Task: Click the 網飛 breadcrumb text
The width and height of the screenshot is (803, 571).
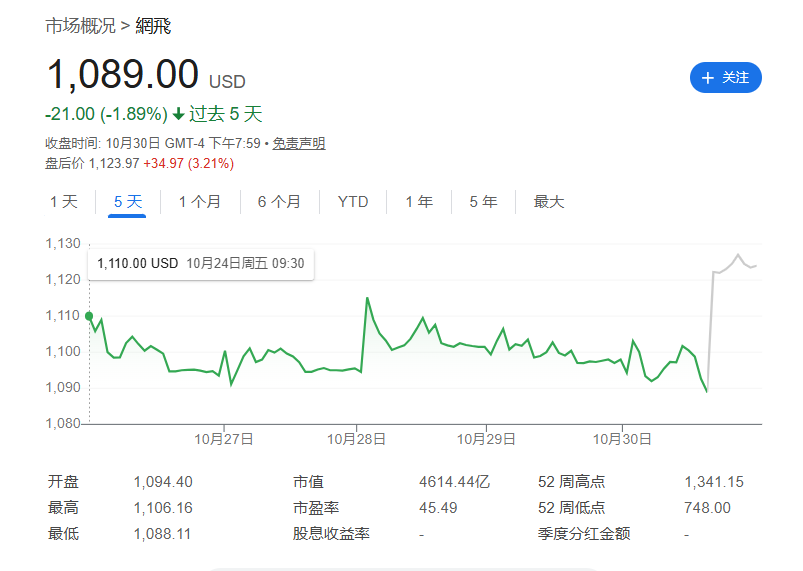Action: click(153, 26)
